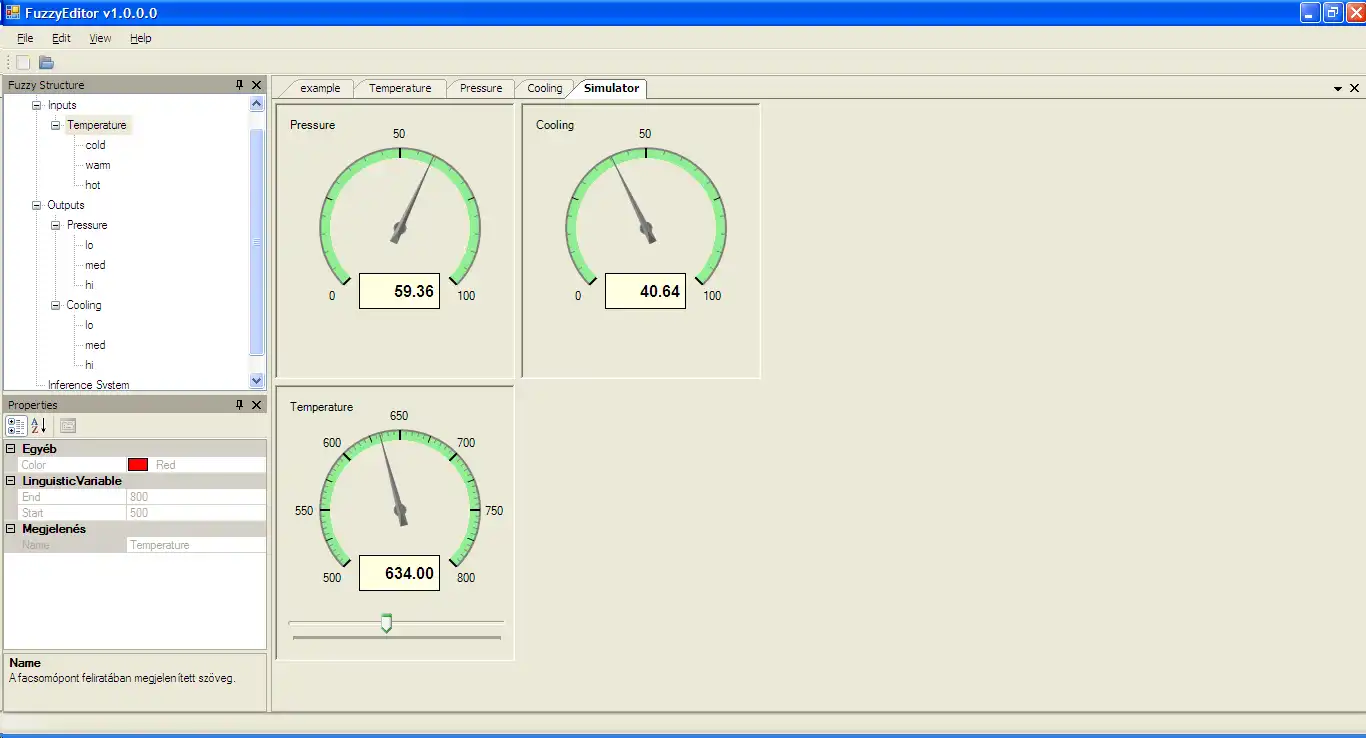Image resolution: width=1366 pixels, height=738 pixels.
Task: Click the End property value 800
Action: tap(196, 497)
